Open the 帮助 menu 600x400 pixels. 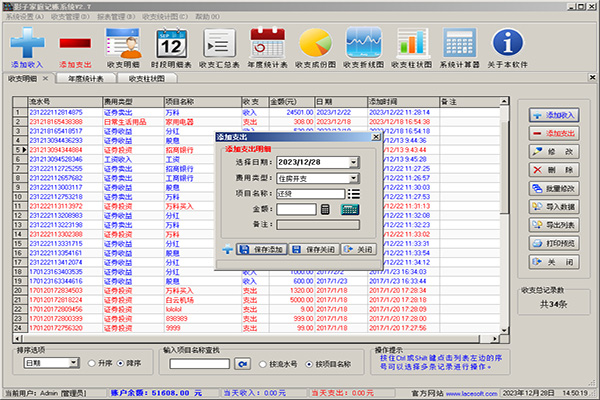point(207,16)
